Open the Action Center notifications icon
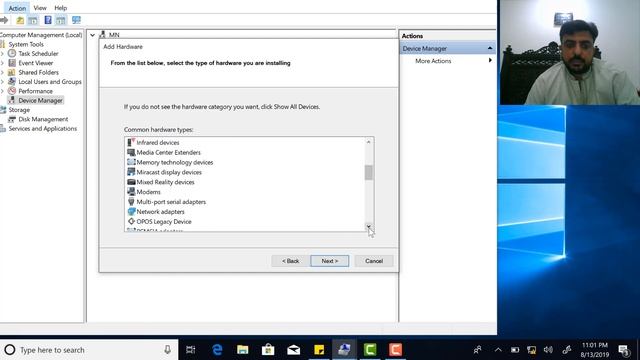The image size is (640, 360). (623, 350)
